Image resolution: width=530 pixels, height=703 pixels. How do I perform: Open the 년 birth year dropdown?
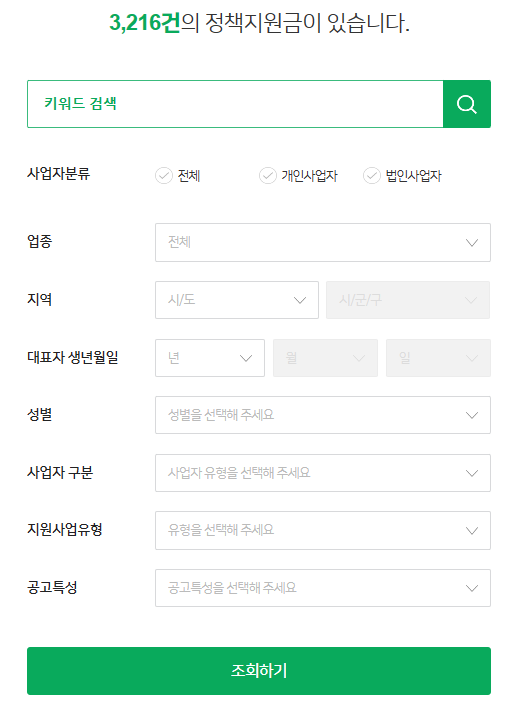coord(210,358)
